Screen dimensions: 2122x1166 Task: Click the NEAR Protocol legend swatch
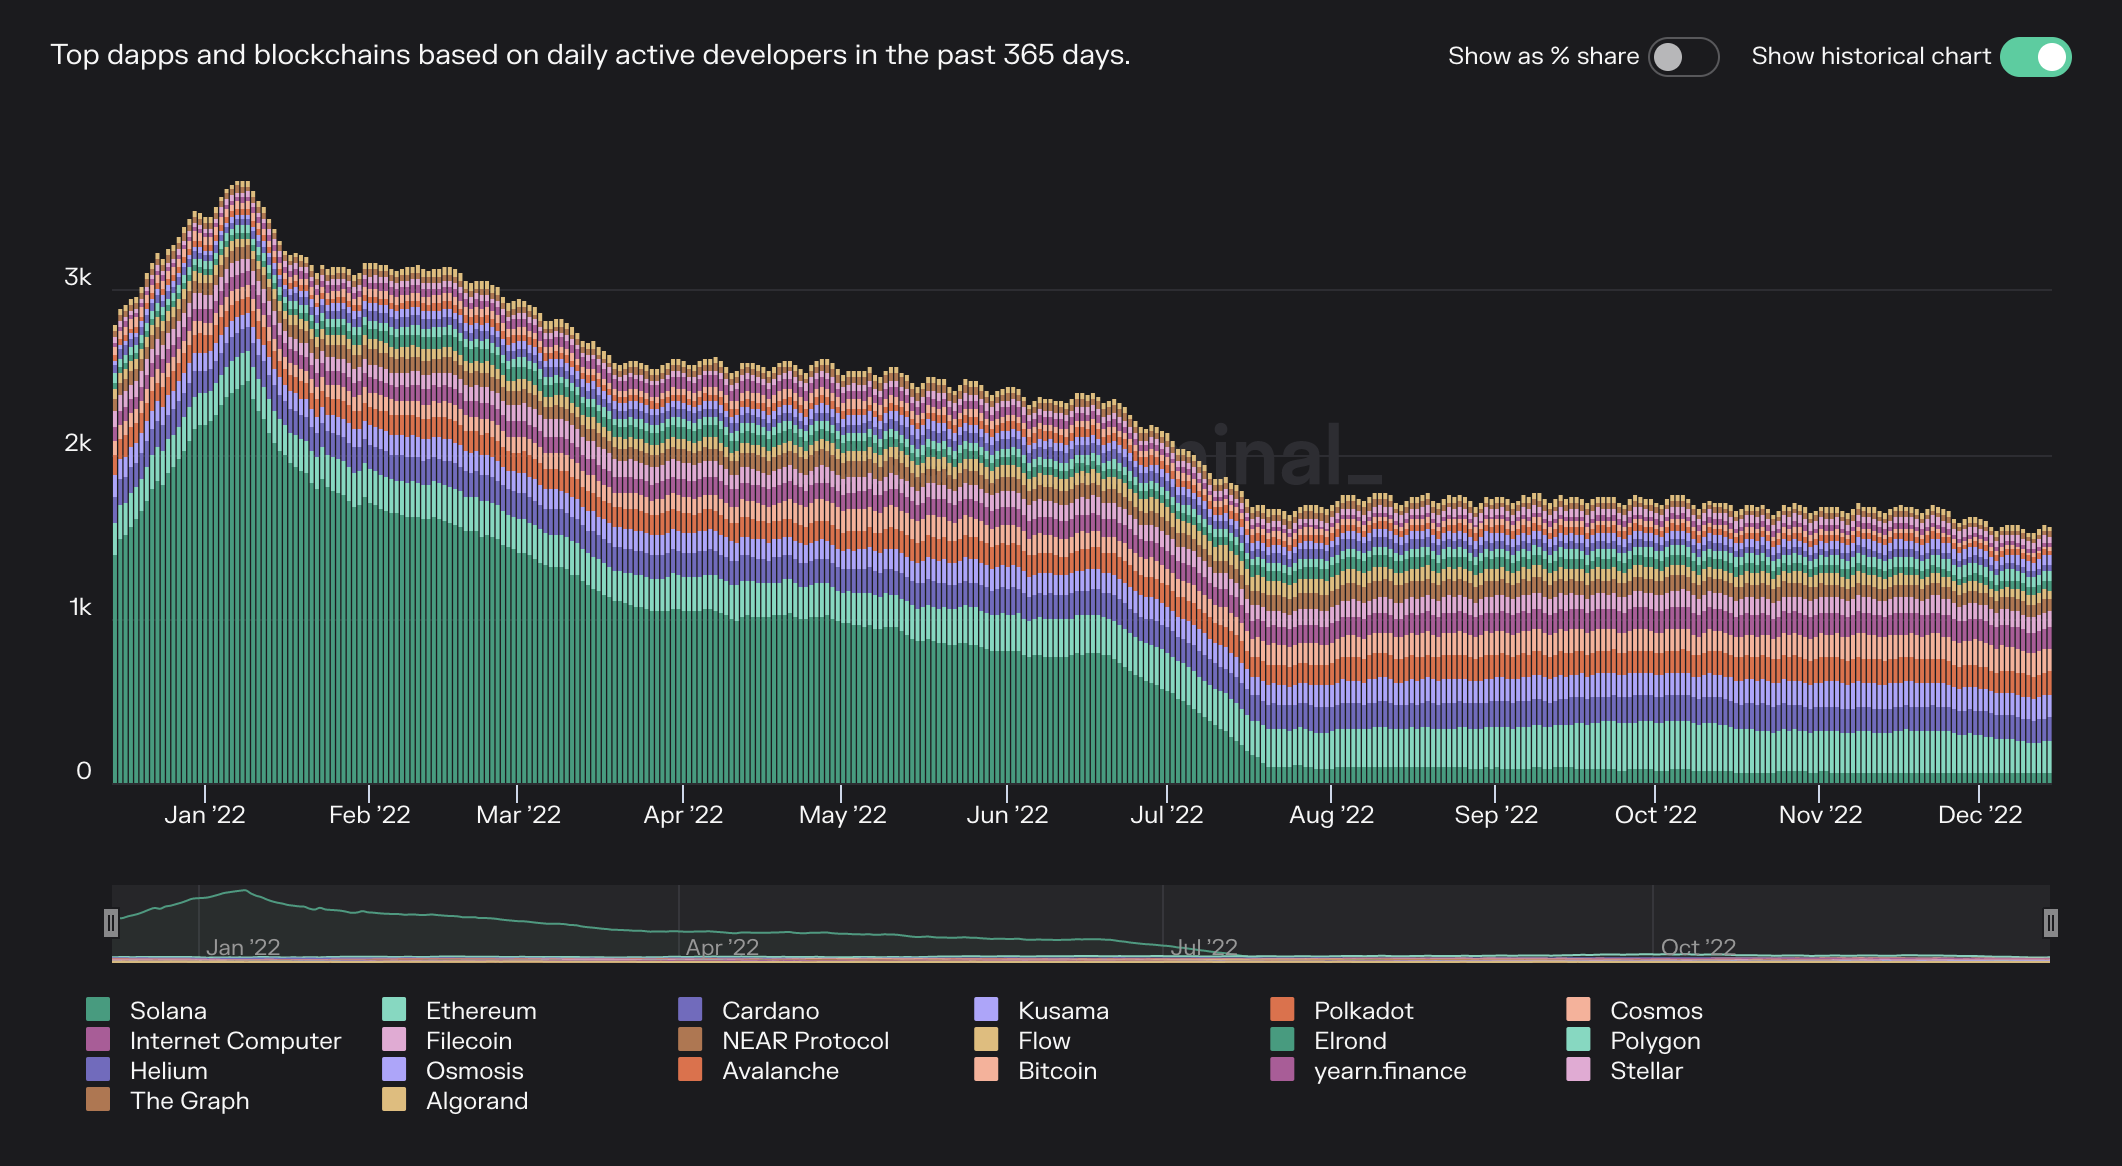coord(690,1039)
